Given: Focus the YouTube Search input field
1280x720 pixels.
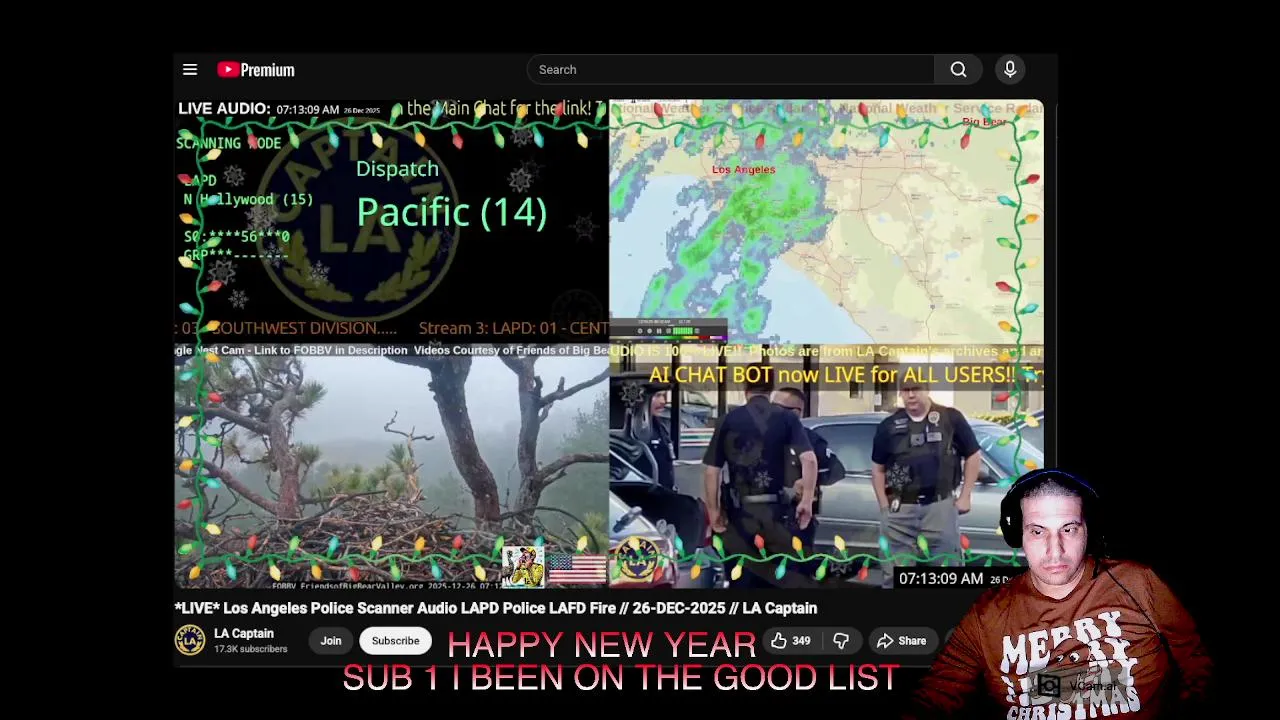Looking at the screenshot, I should pyautogui.click(x=730, y=70).
